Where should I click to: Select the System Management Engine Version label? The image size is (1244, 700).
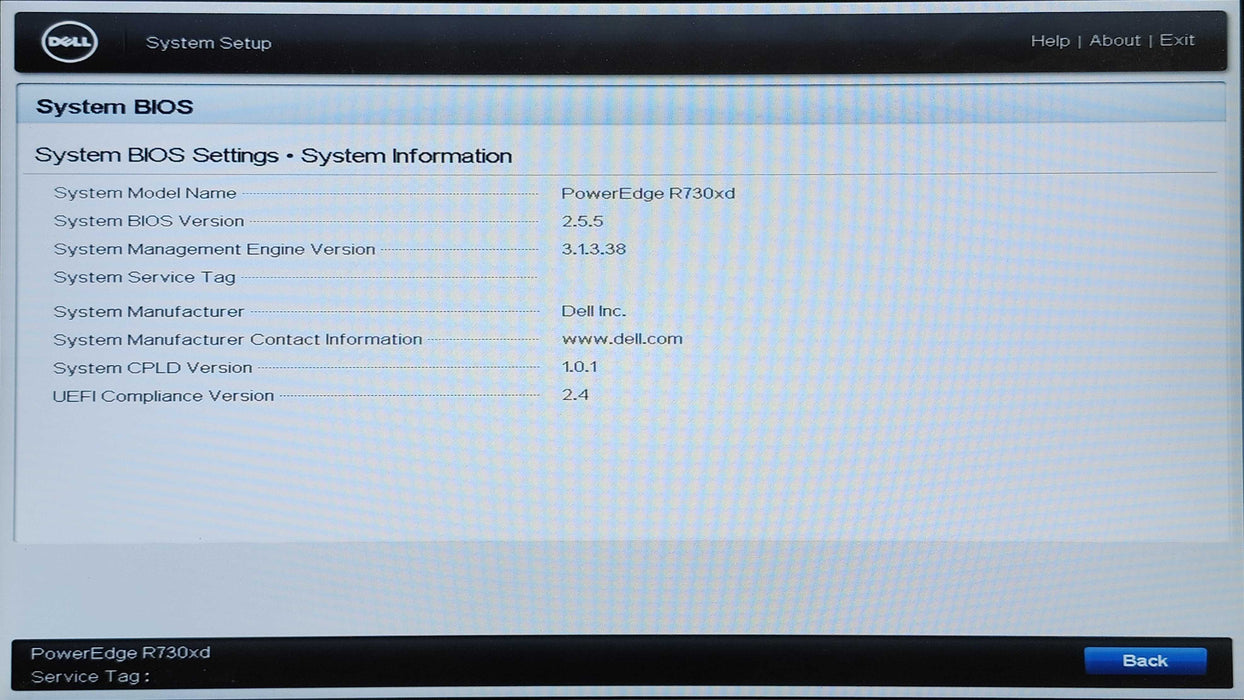pyautogui.click(x=214, y=249)
